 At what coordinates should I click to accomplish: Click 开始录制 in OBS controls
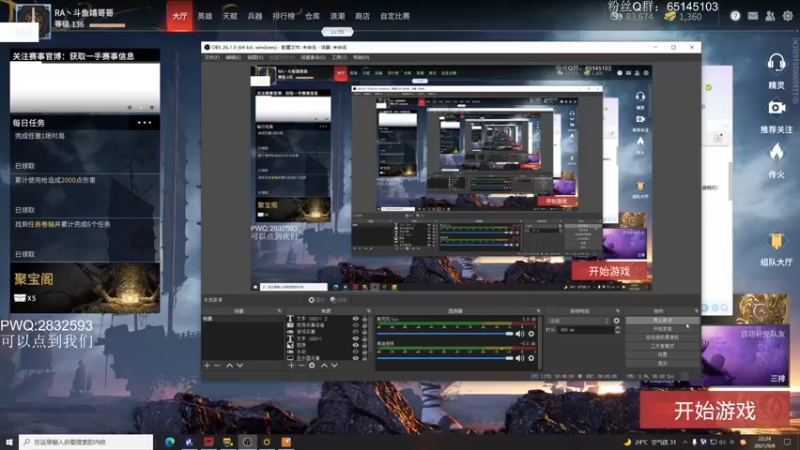coord(662,329)
